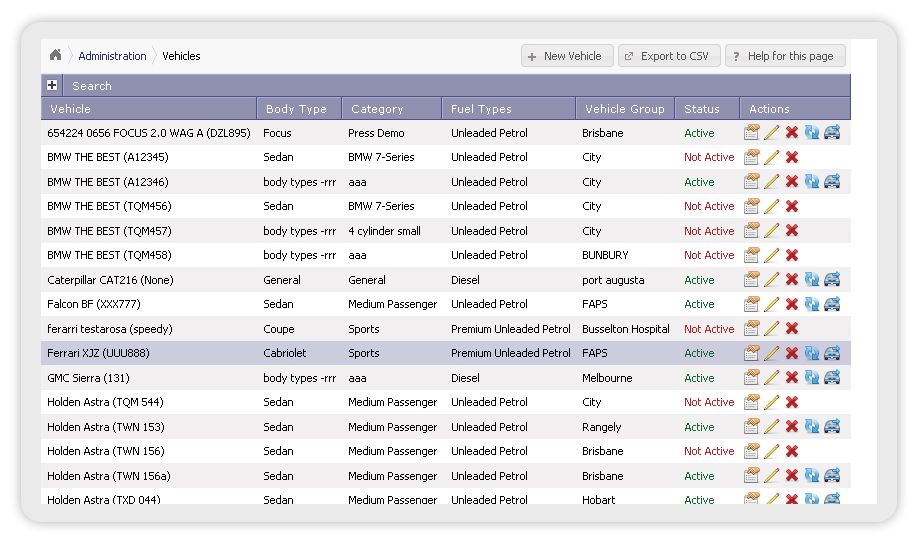Go to home via the house icon

click(x=56, y=55)
